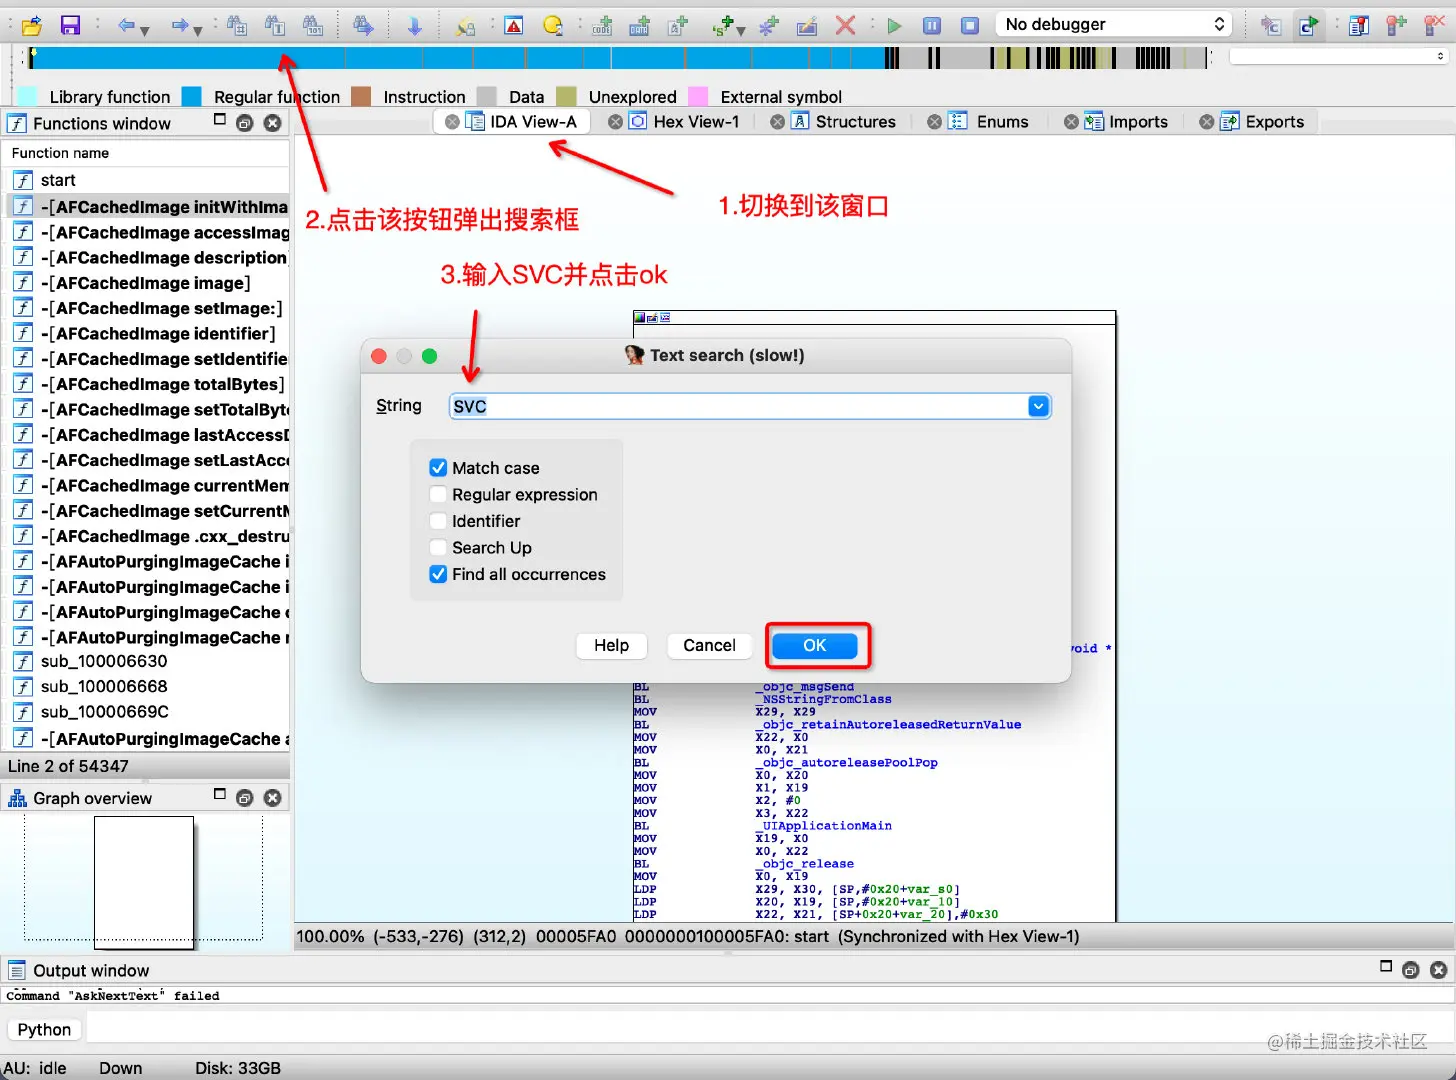Viewport: 1456px width, 1080px height.
Task: Toggle the Match case checkbox
Action: pyautogui.click(x=438, y=467)
